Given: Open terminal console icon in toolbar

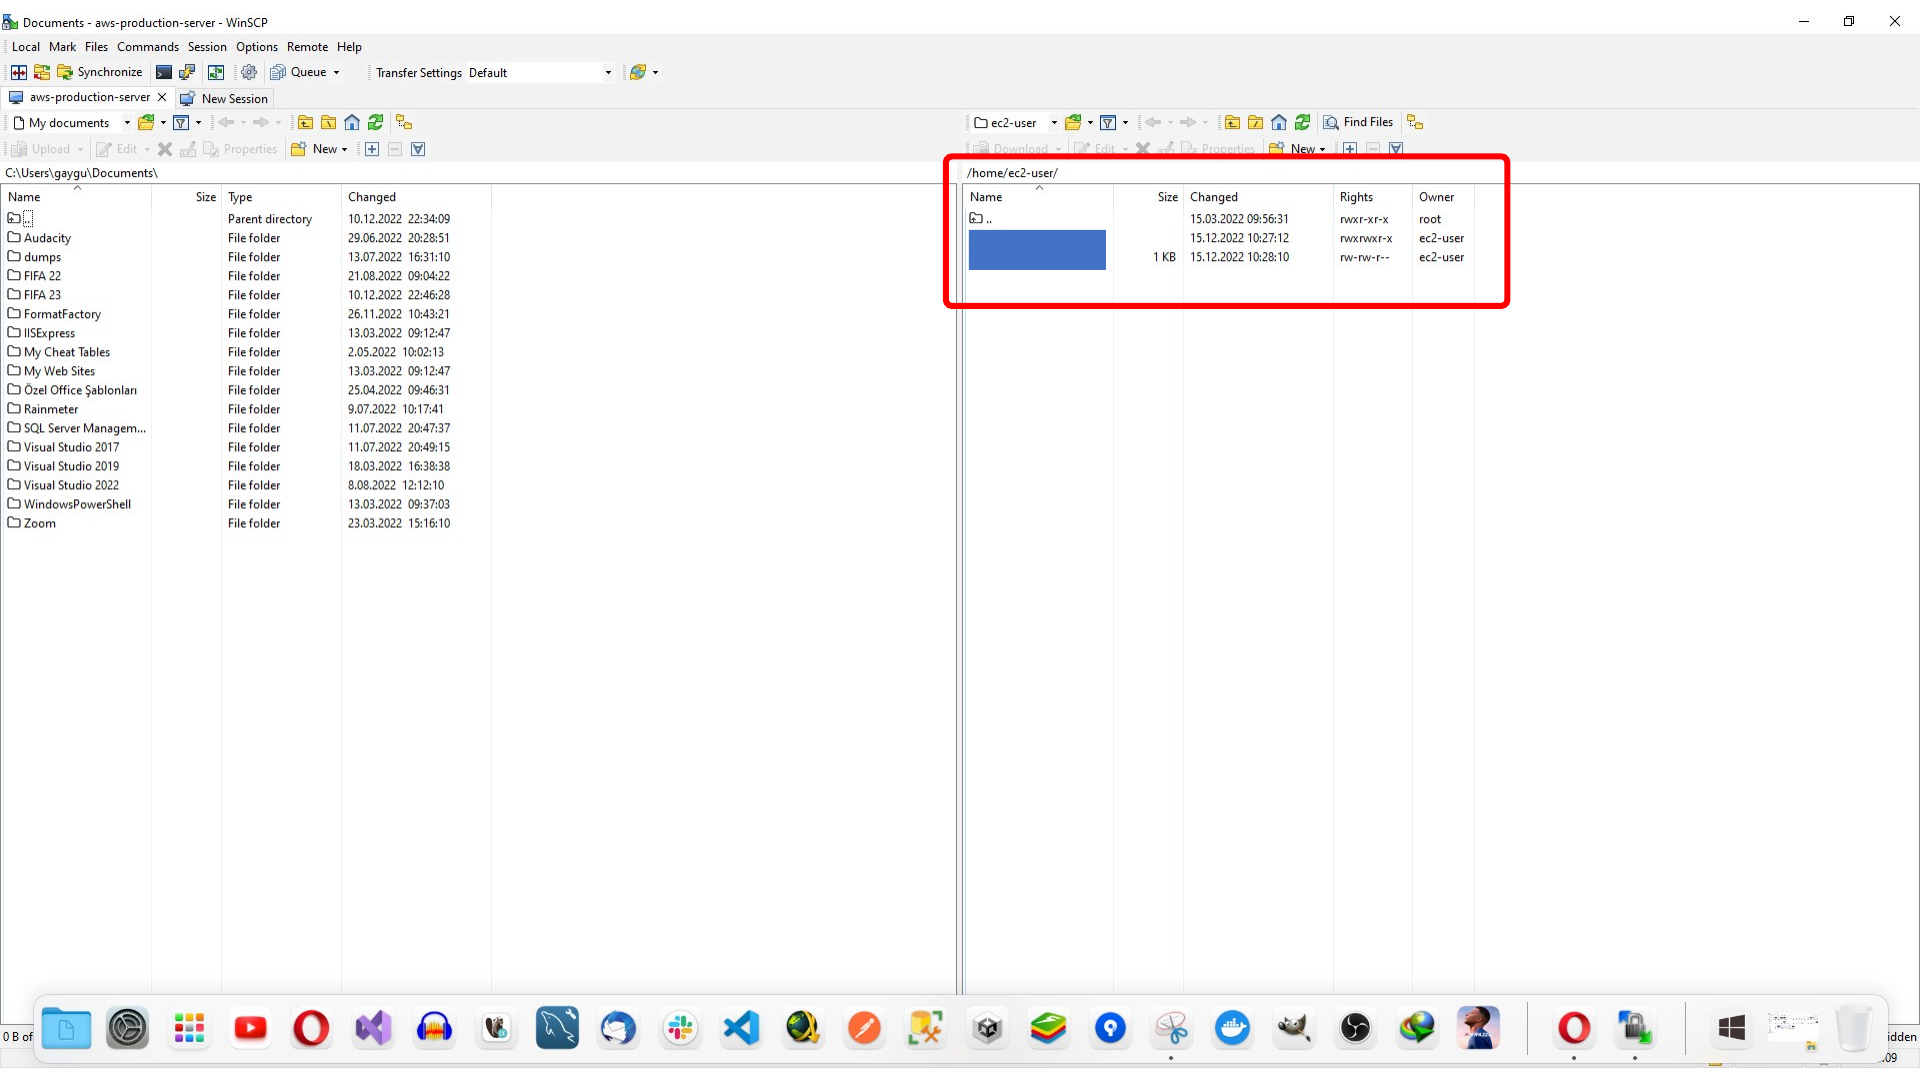Looking at the screenshot, I should [x=164, y=72].
